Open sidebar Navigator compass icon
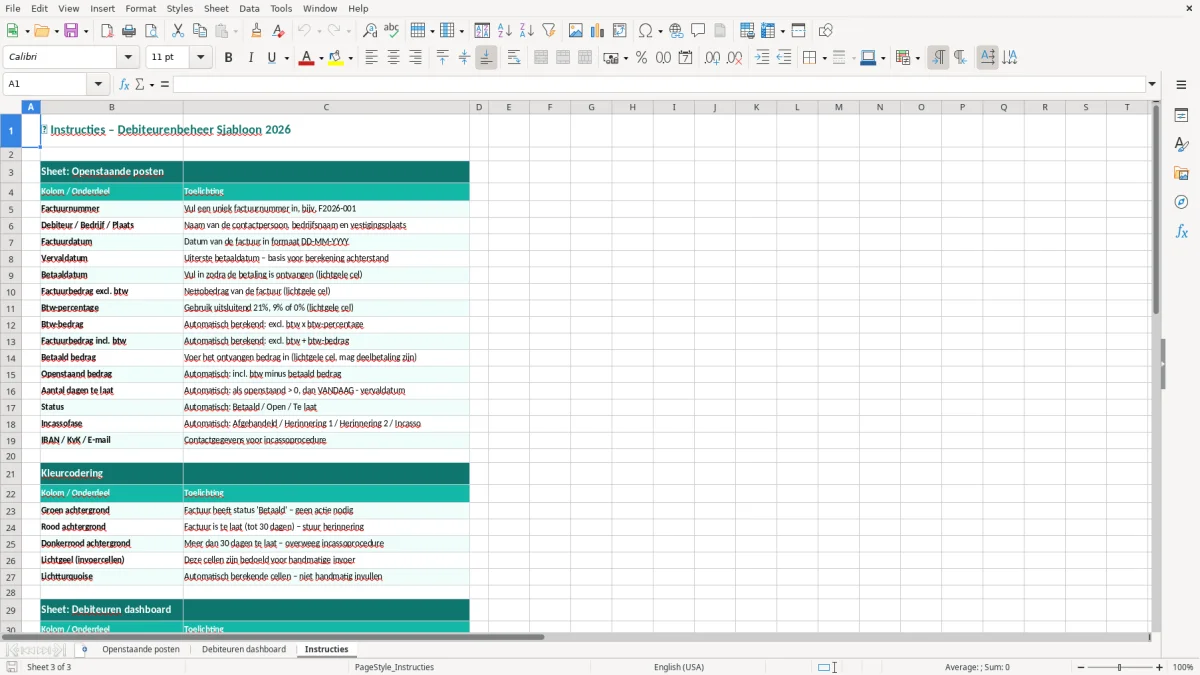 point(1181,203)
